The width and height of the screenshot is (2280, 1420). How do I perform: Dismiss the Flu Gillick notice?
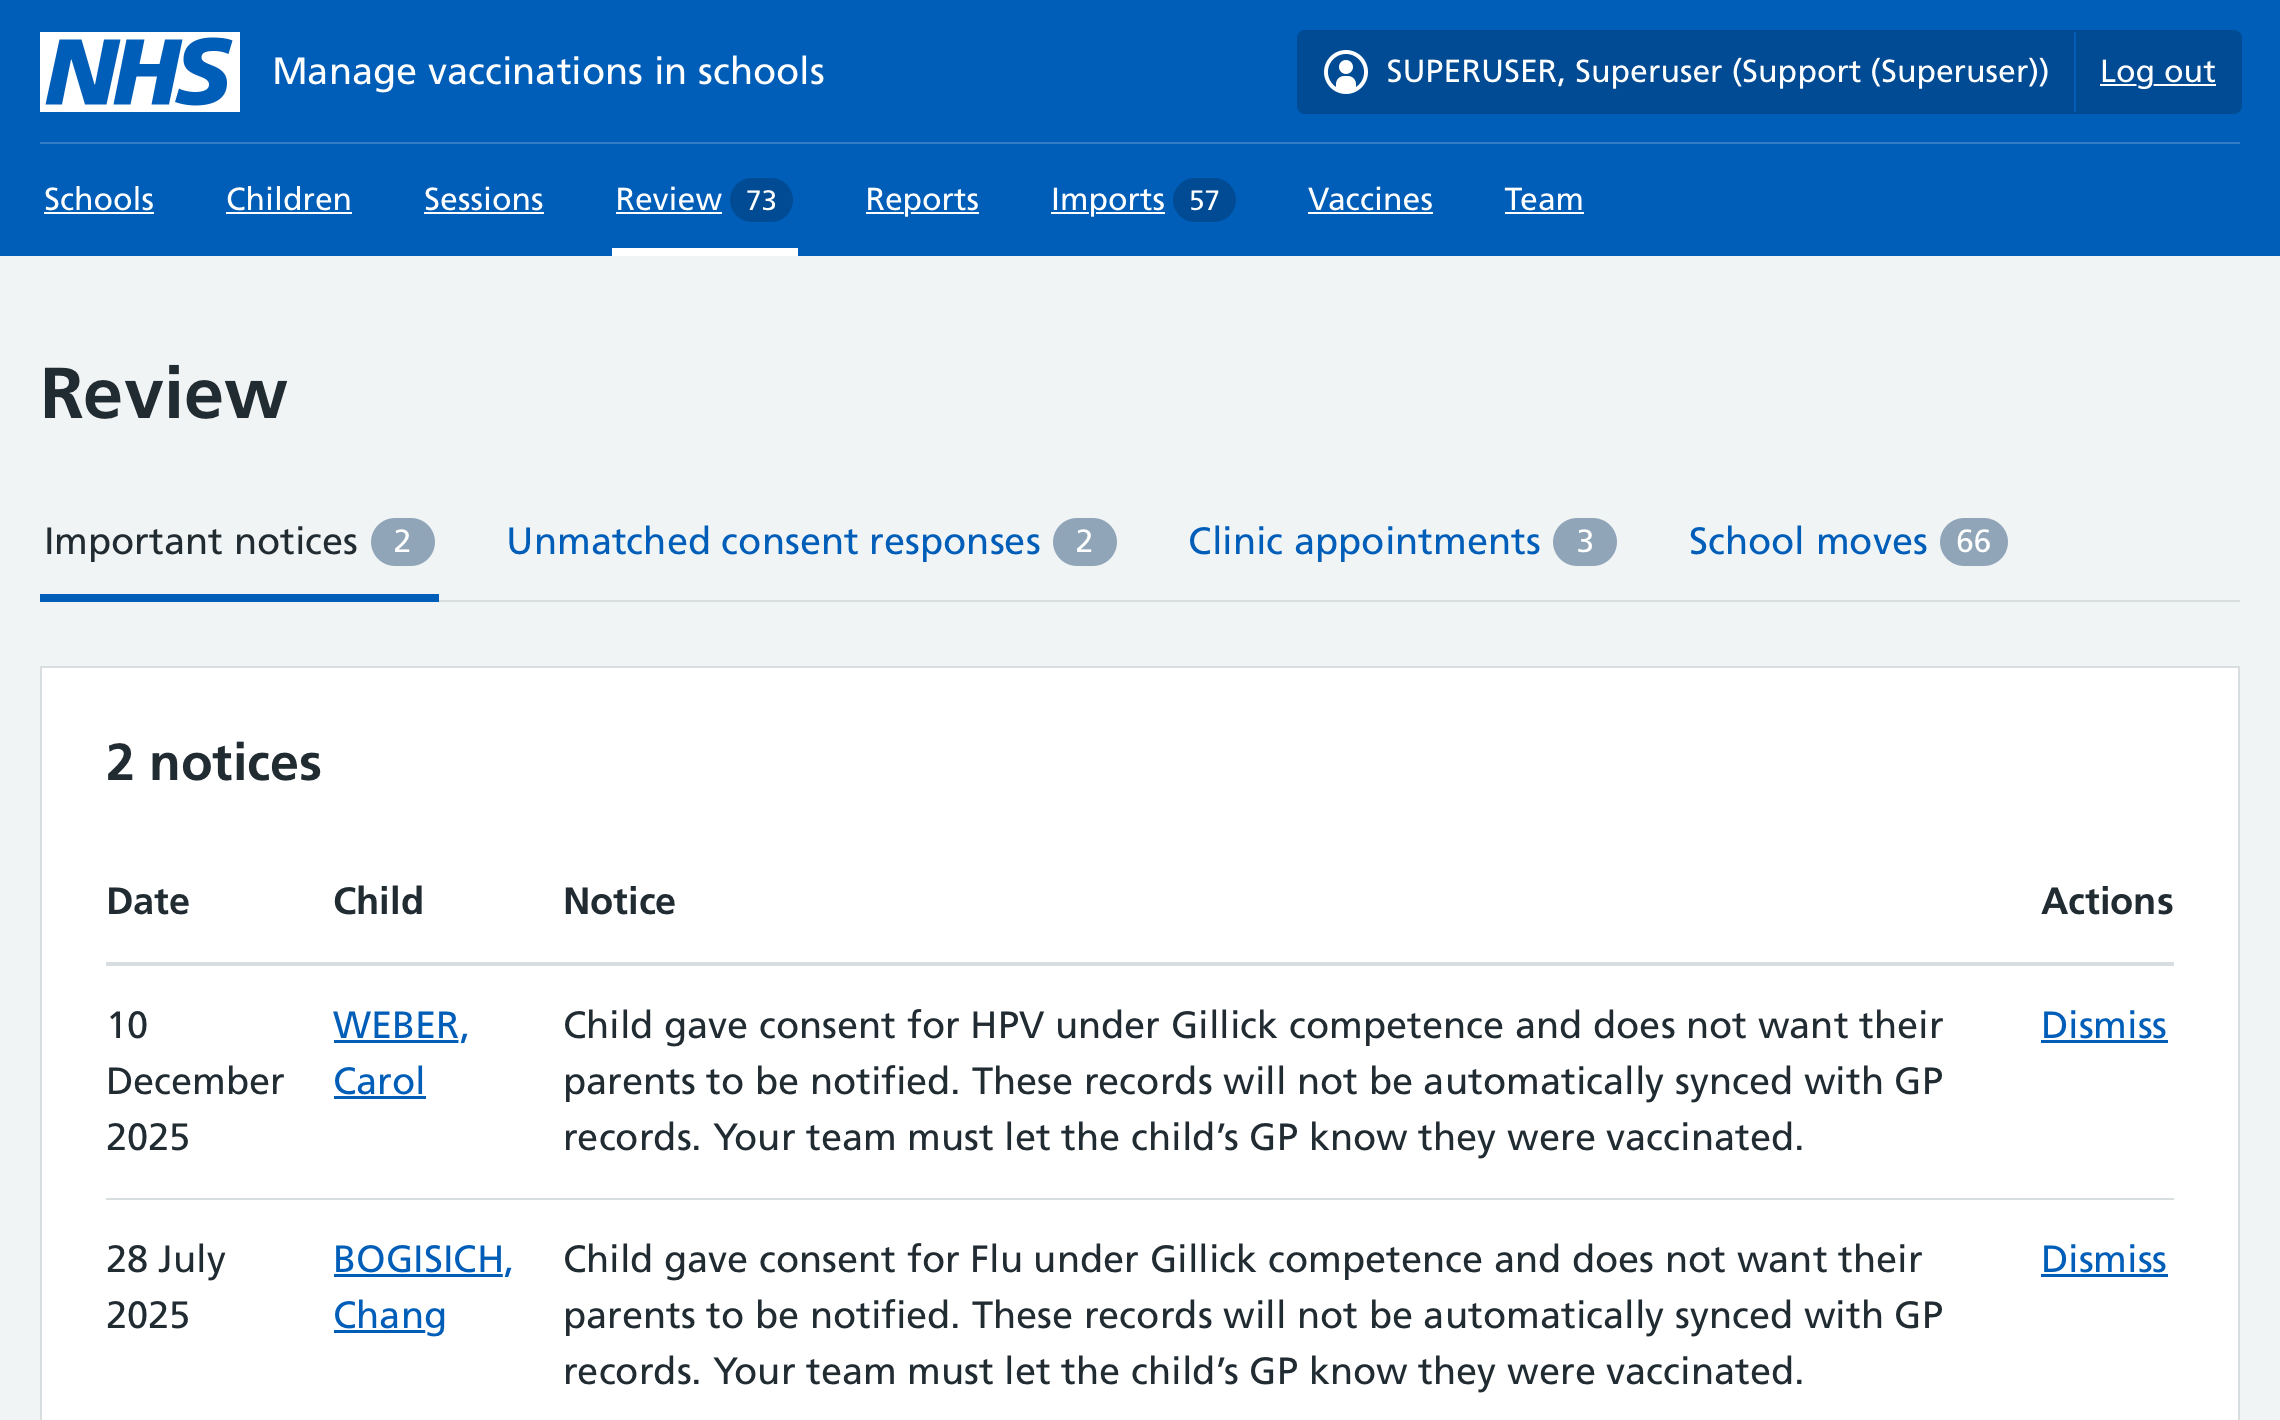[x=2104, y=1259]
